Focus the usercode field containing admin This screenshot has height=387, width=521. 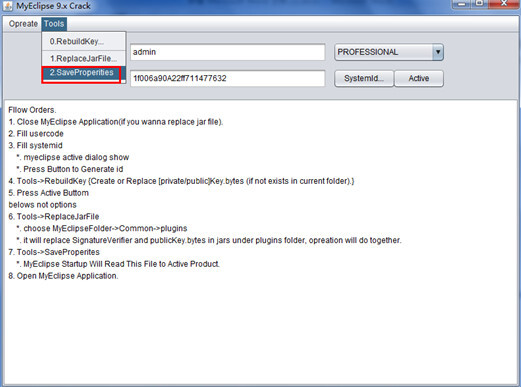coord(228,52)
